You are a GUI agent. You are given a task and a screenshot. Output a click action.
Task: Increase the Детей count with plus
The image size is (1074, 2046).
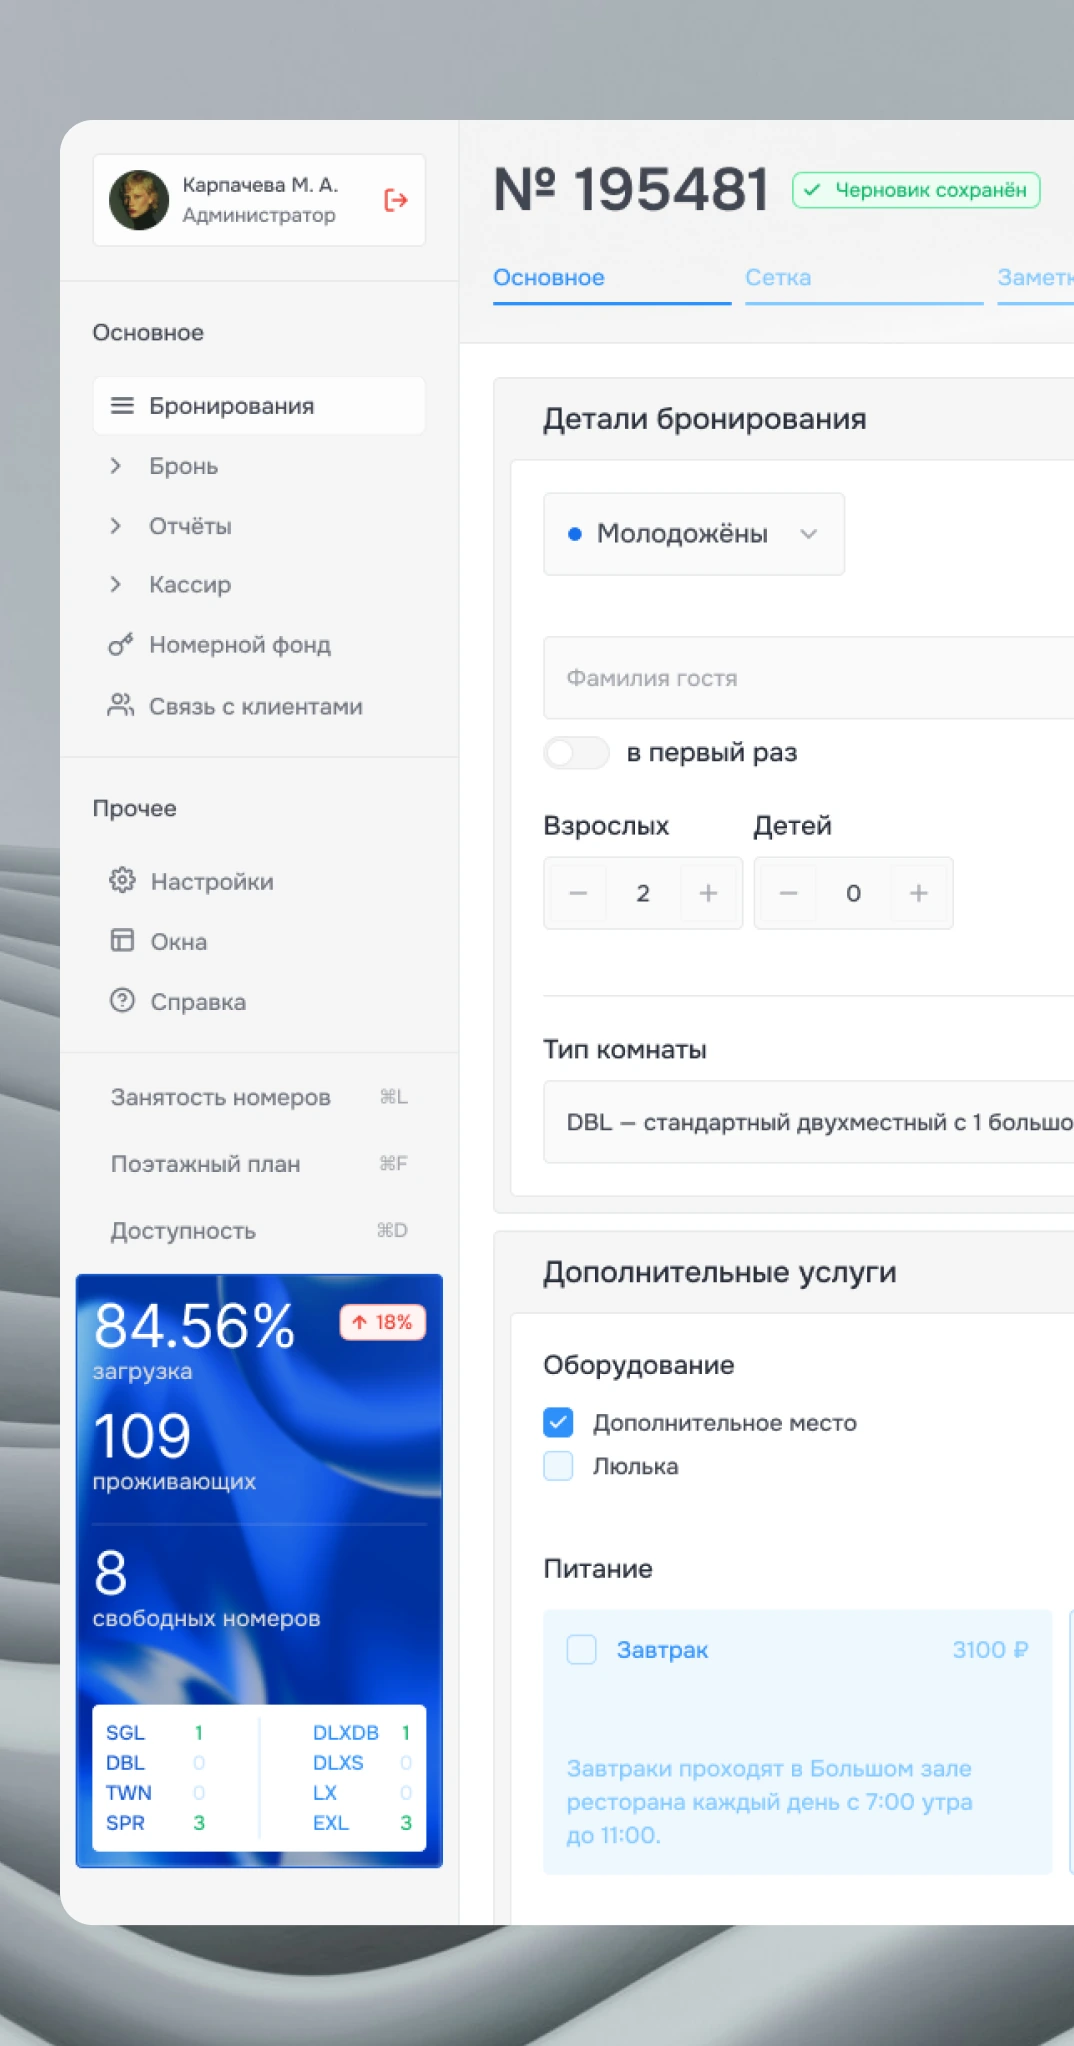point(918,893)
